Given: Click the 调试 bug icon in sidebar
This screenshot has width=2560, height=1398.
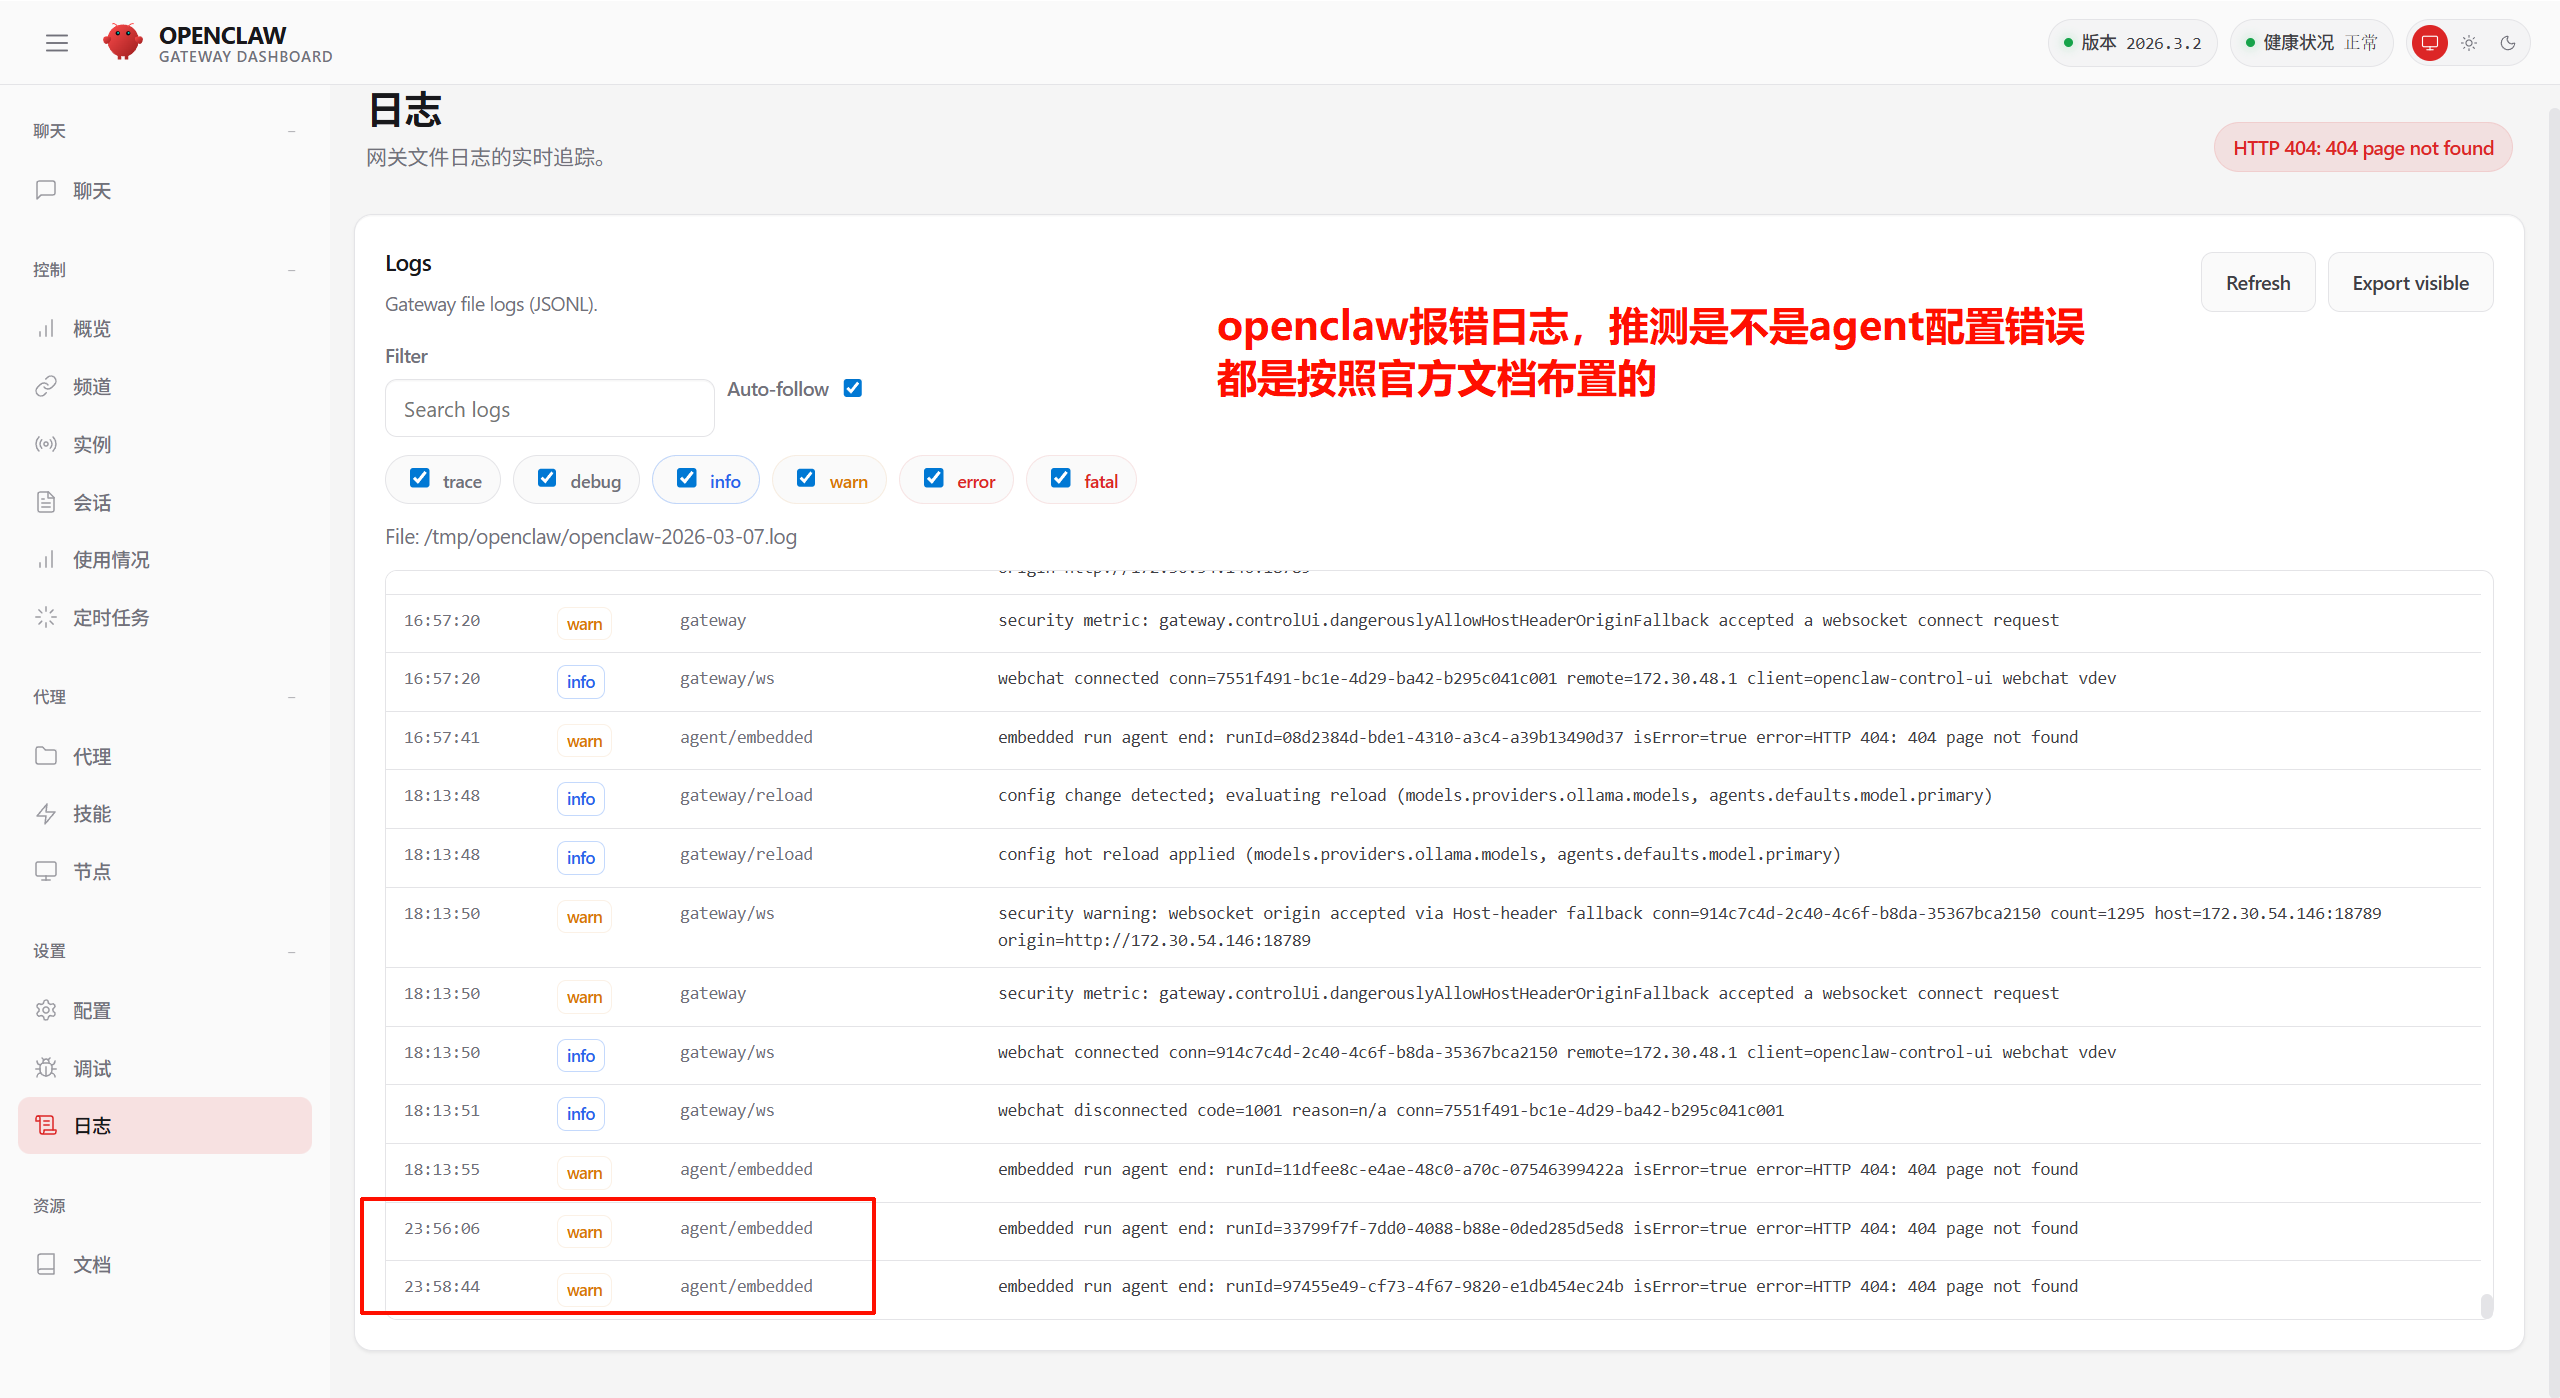Looking at the screenshot, I should point(46,1068).
